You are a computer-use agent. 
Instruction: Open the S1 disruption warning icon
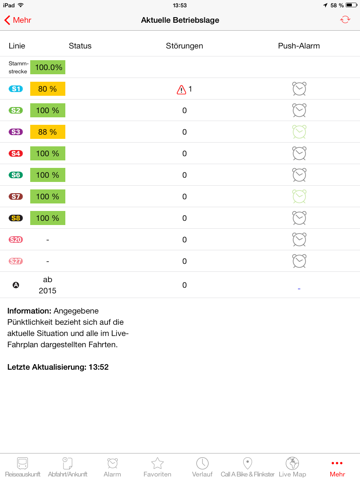pyautogui.click(x=181, y=89)
